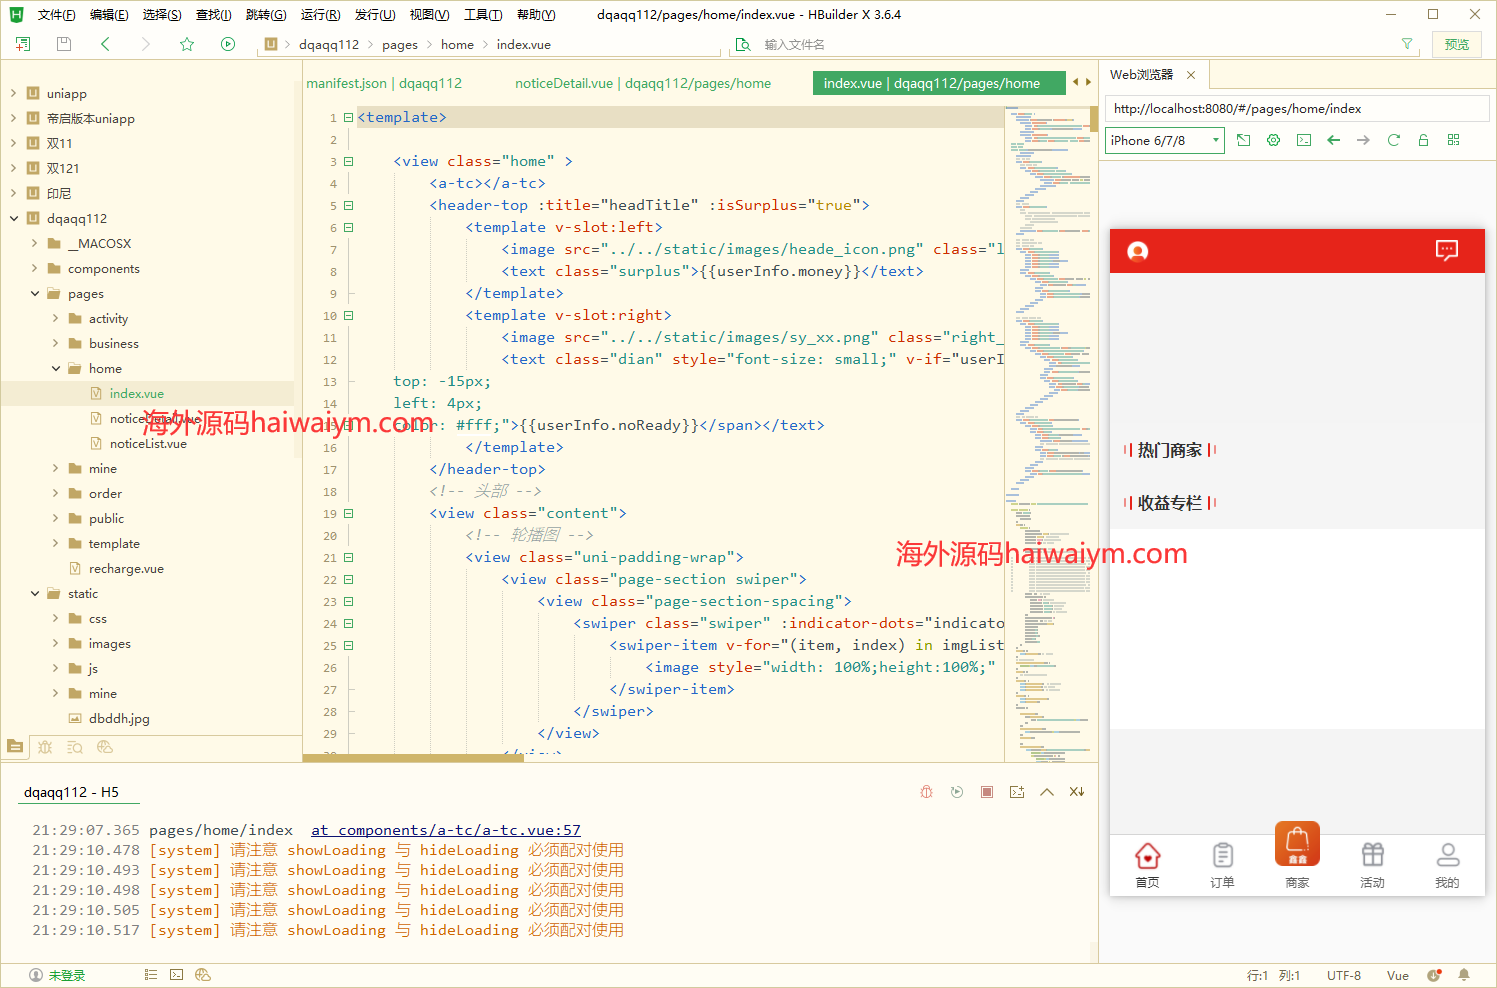The height and width of the screenshot is (988, 1497).
Task: Click the run play icon in toolbar
Action: 228,44
